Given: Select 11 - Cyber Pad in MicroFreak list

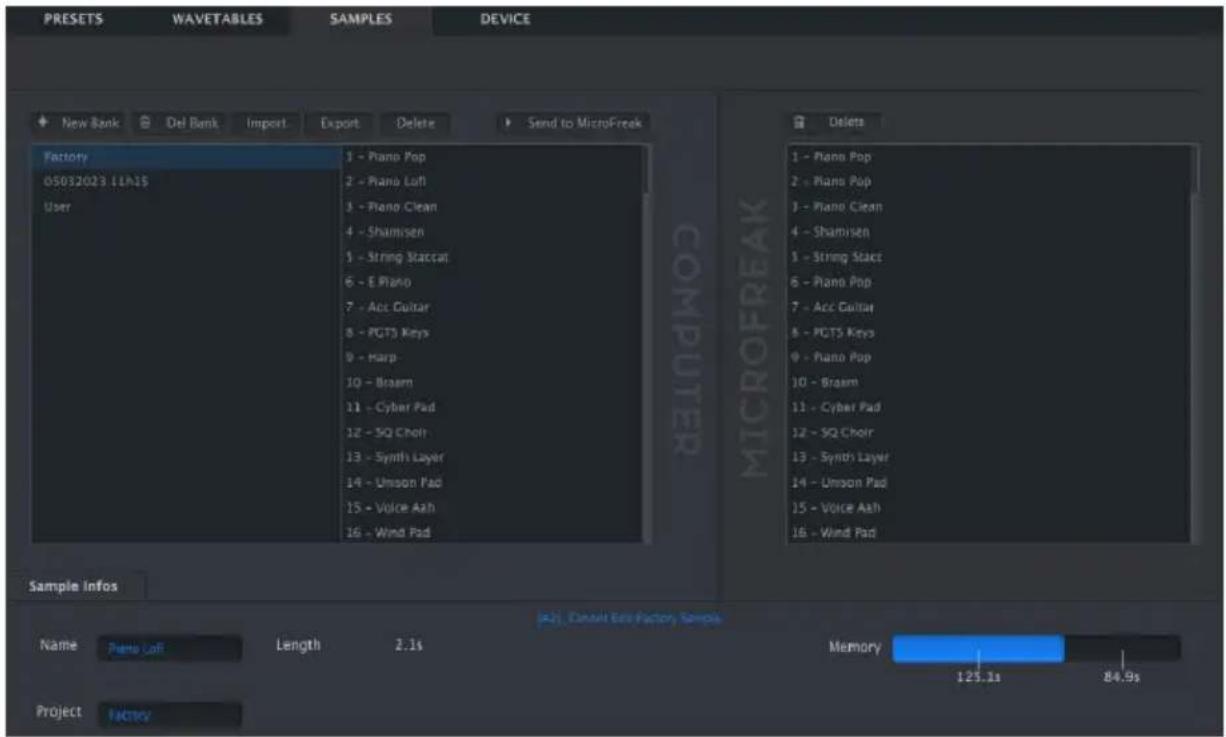Looking at the screenshot, I should tap(988, 407).
